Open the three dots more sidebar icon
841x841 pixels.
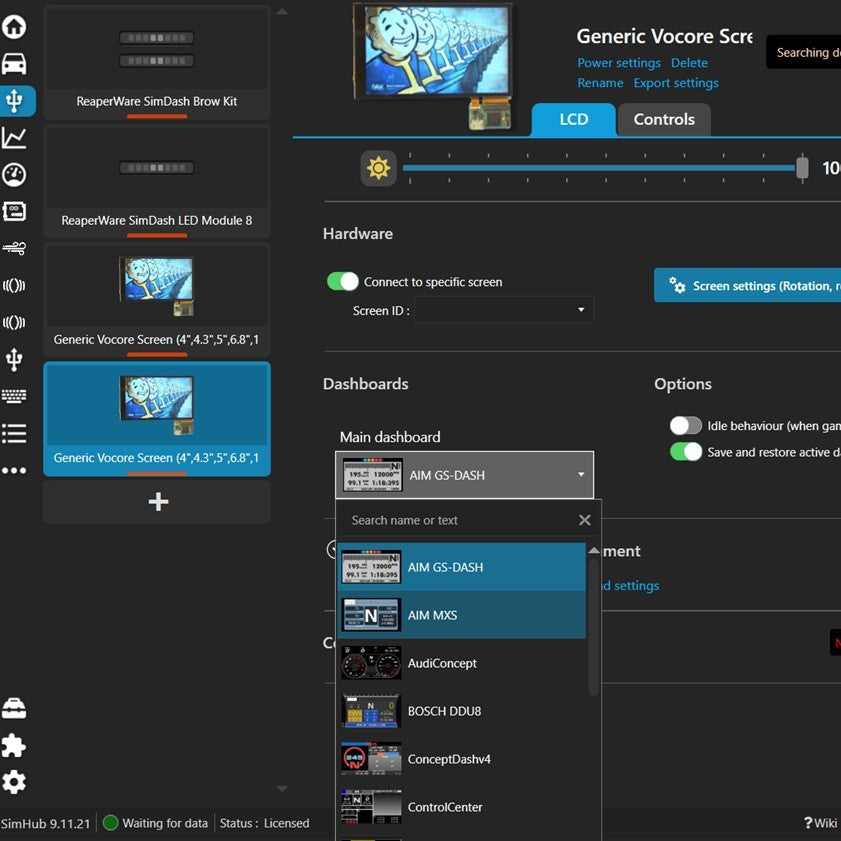click(x=14, y=470)
